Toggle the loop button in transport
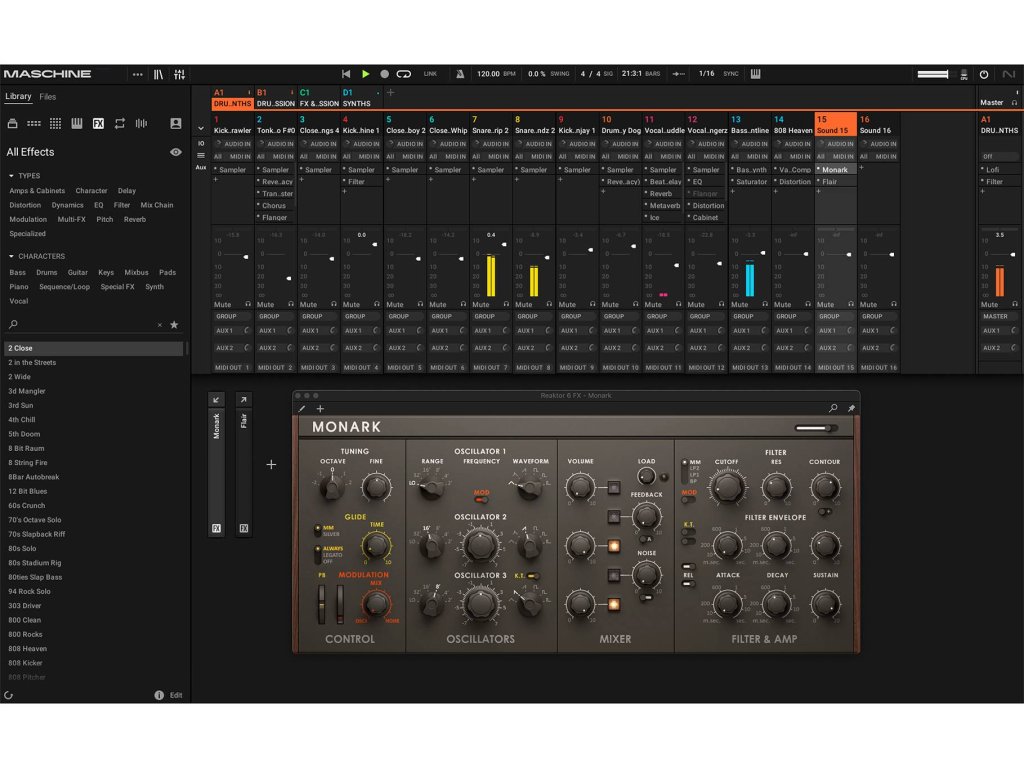This screenshot has width=1024, height=768. click(404, 74)
